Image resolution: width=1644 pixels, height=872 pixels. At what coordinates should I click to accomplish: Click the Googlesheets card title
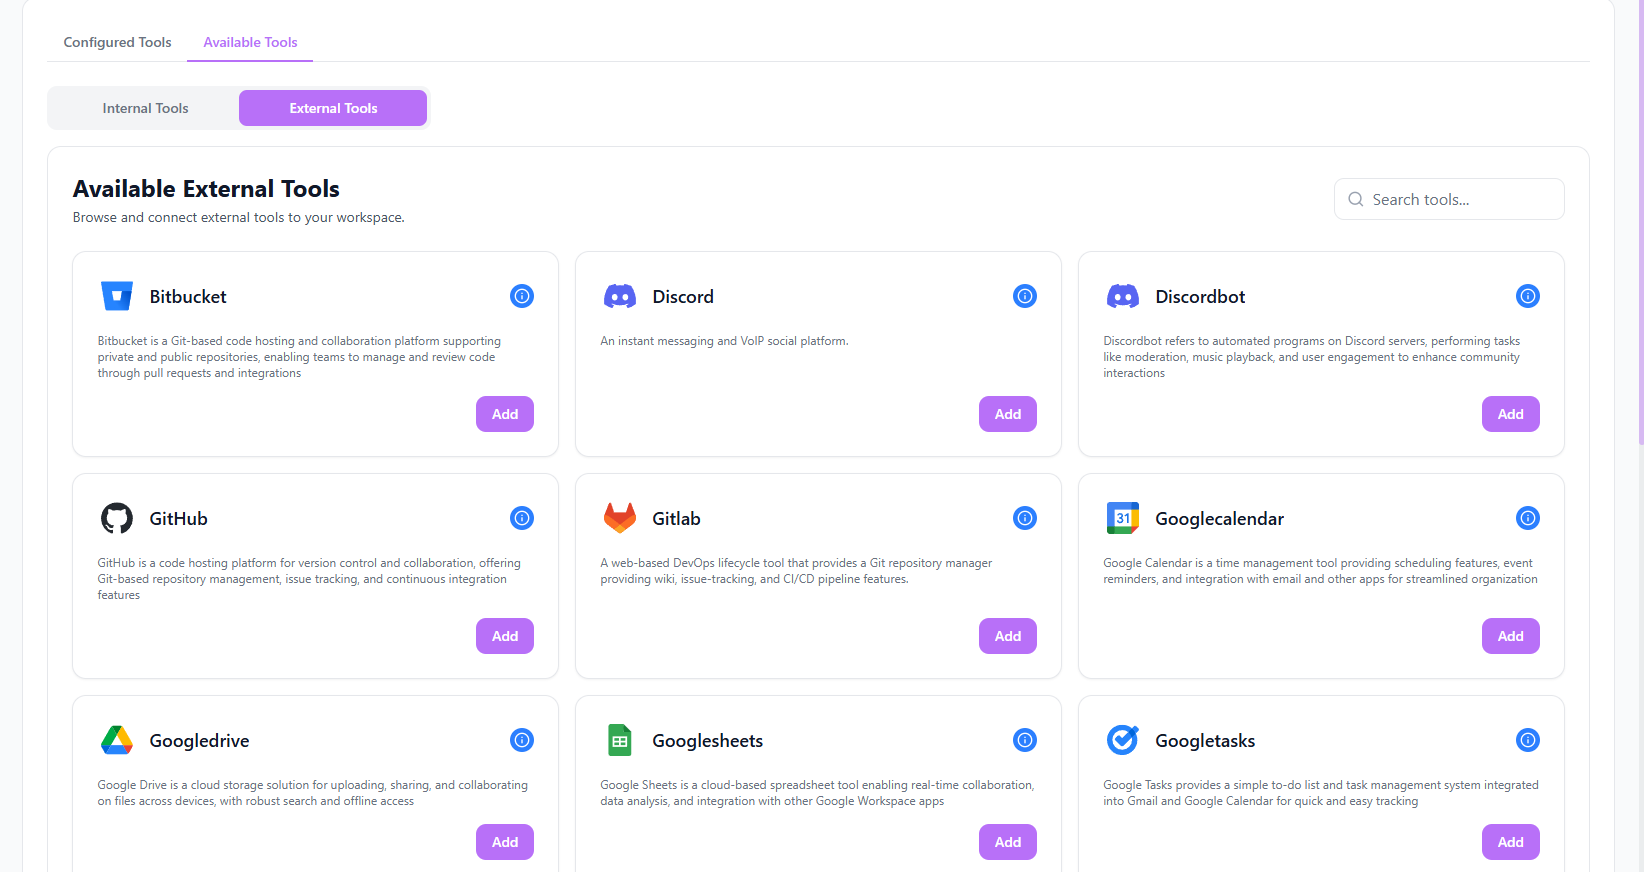click(x=708, y=741)
